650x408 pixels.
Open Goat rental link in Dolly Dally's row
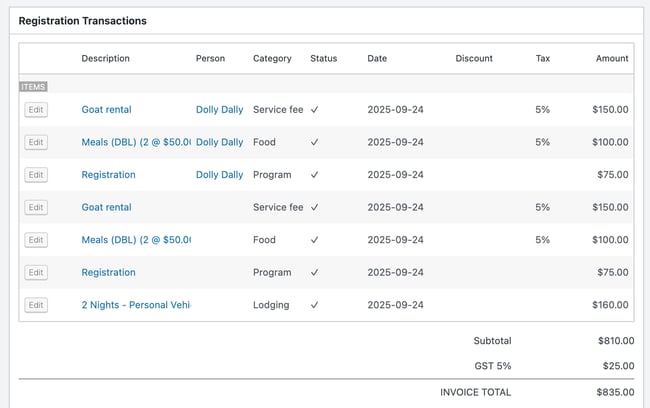coord(106,110)
